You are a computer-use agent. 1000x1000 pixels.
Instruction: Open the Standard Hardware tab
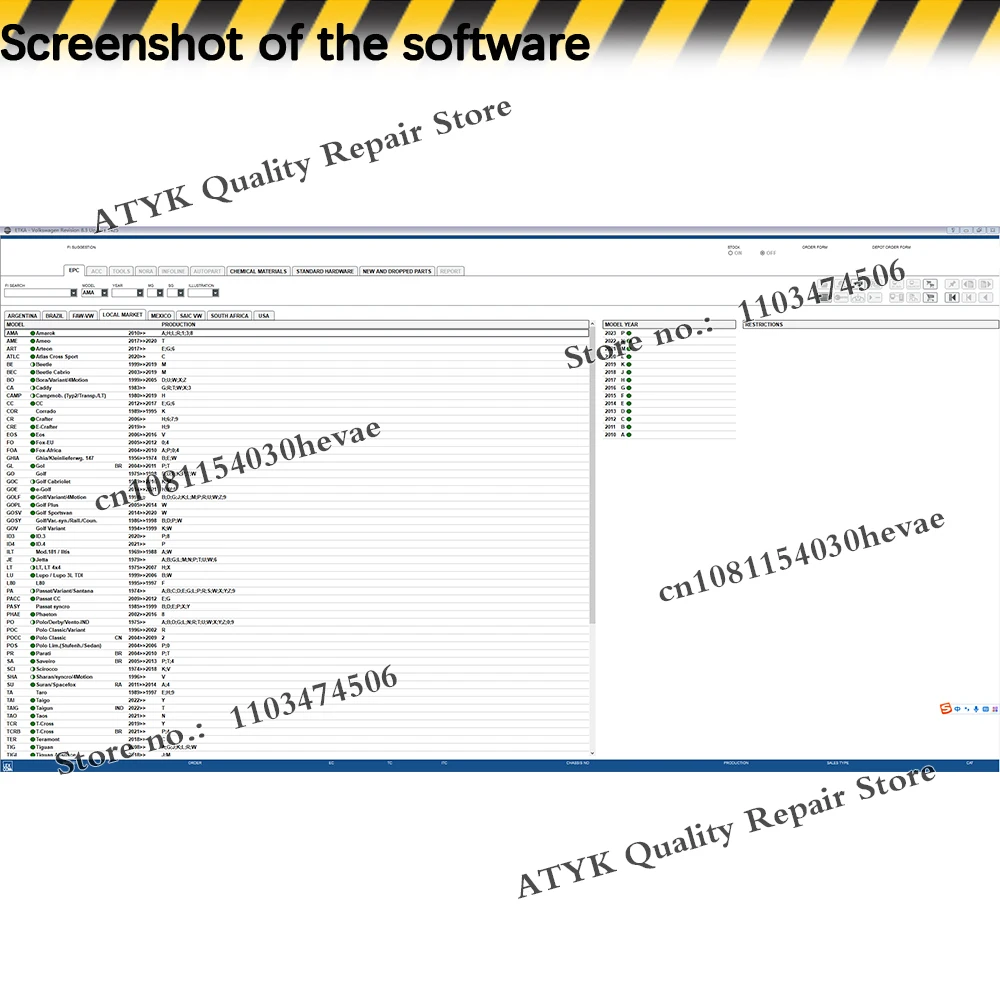pos(325,271)
